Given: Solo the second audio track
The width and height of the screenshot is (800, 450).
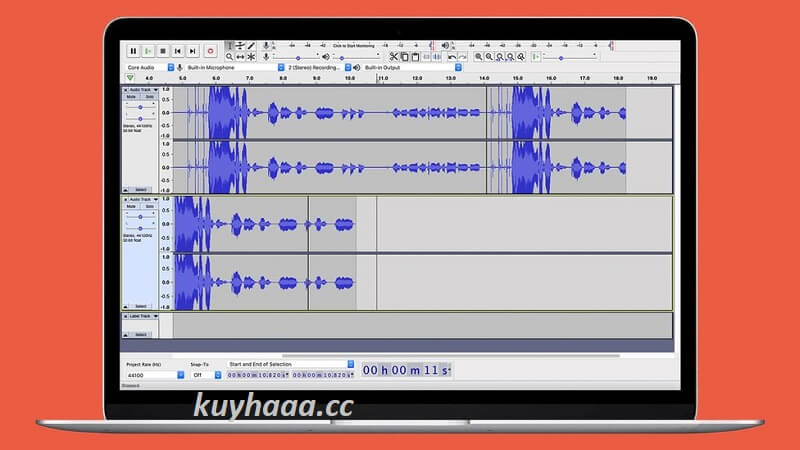Looking at the screenshot, I should click(149, 206).
